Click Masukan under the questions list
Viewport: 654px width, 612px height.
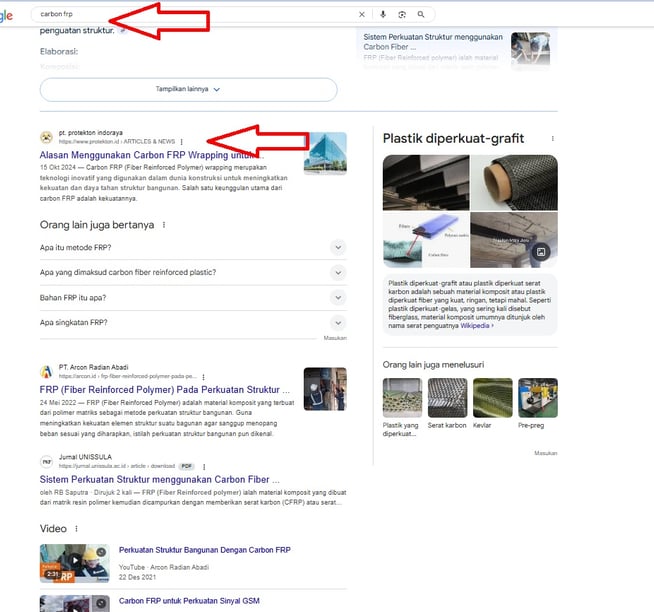click(335, 338)
